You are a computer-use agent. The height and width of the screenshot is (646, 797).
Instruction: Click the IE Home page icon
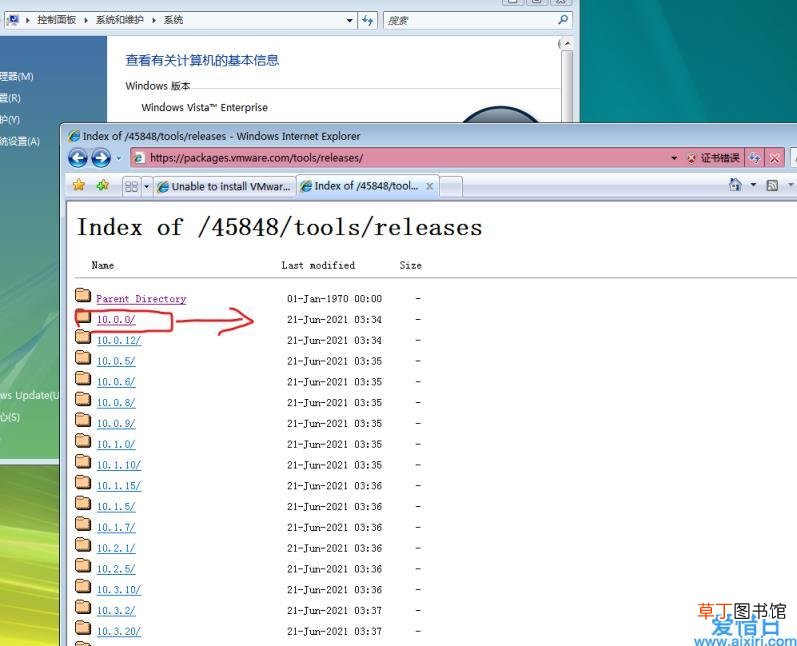point(735,184)
